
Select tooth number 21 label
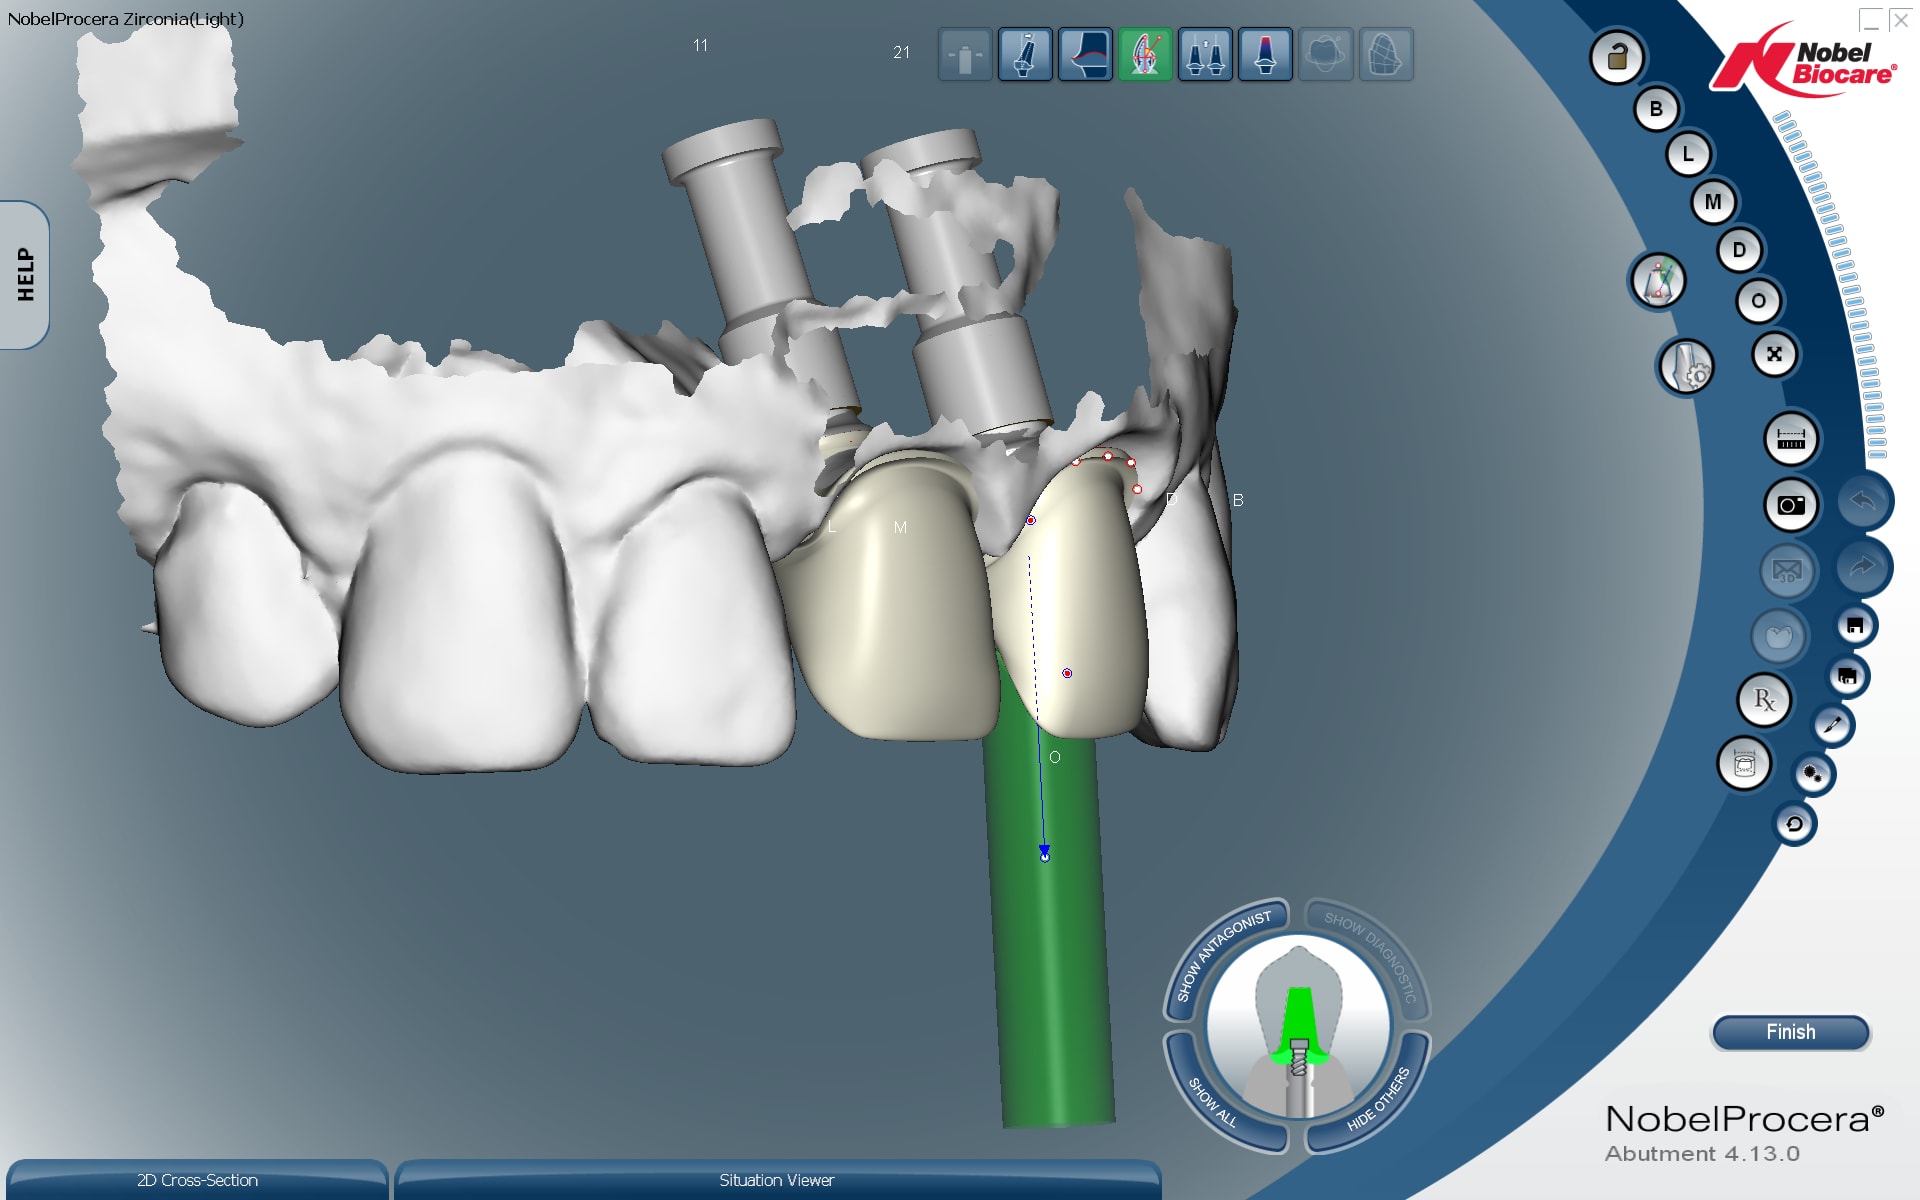[901, 52]
